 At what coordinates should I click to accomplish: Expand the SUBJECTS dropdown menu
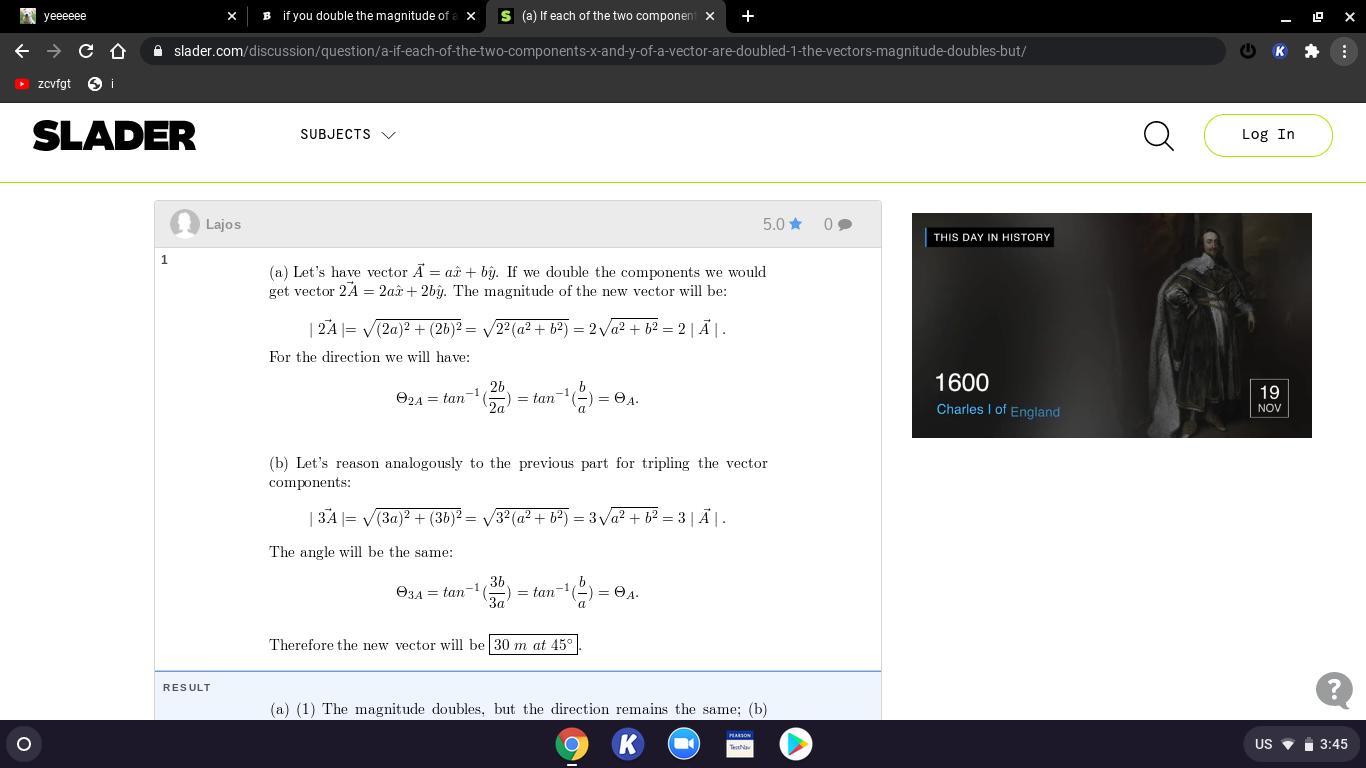(x=348, y=134)
